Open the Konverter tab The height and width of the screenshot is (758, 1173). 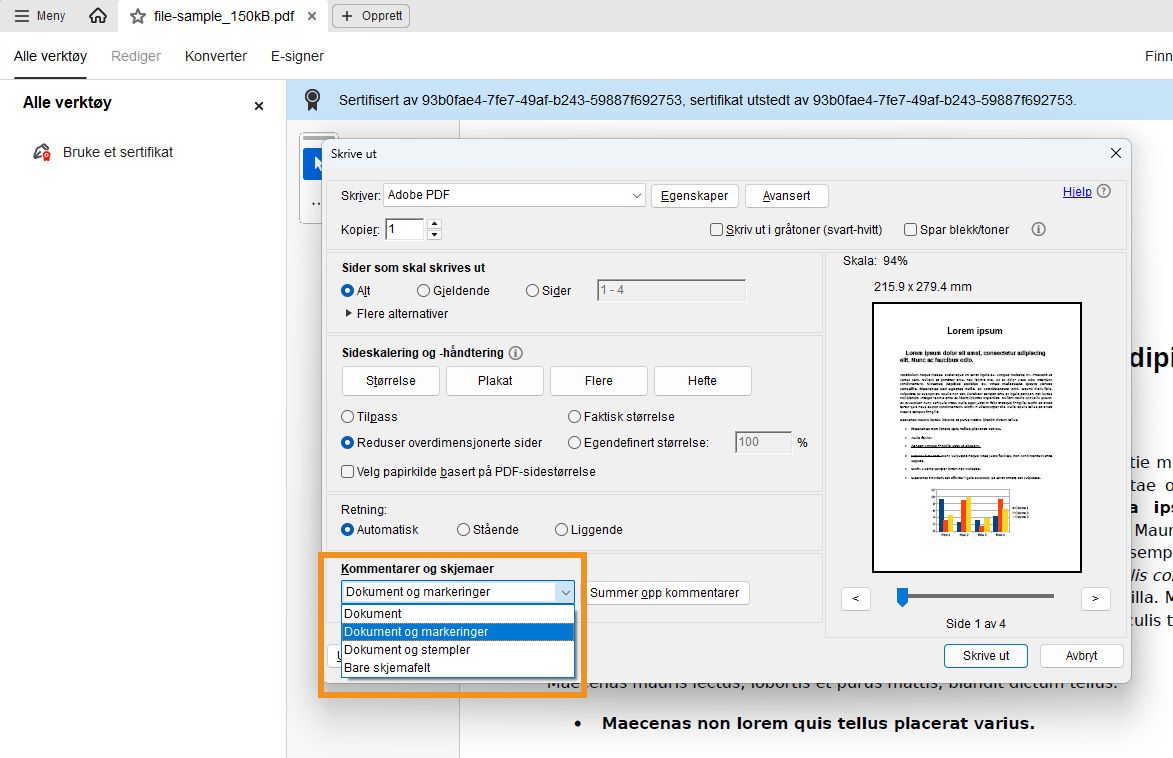click(215, 56)
